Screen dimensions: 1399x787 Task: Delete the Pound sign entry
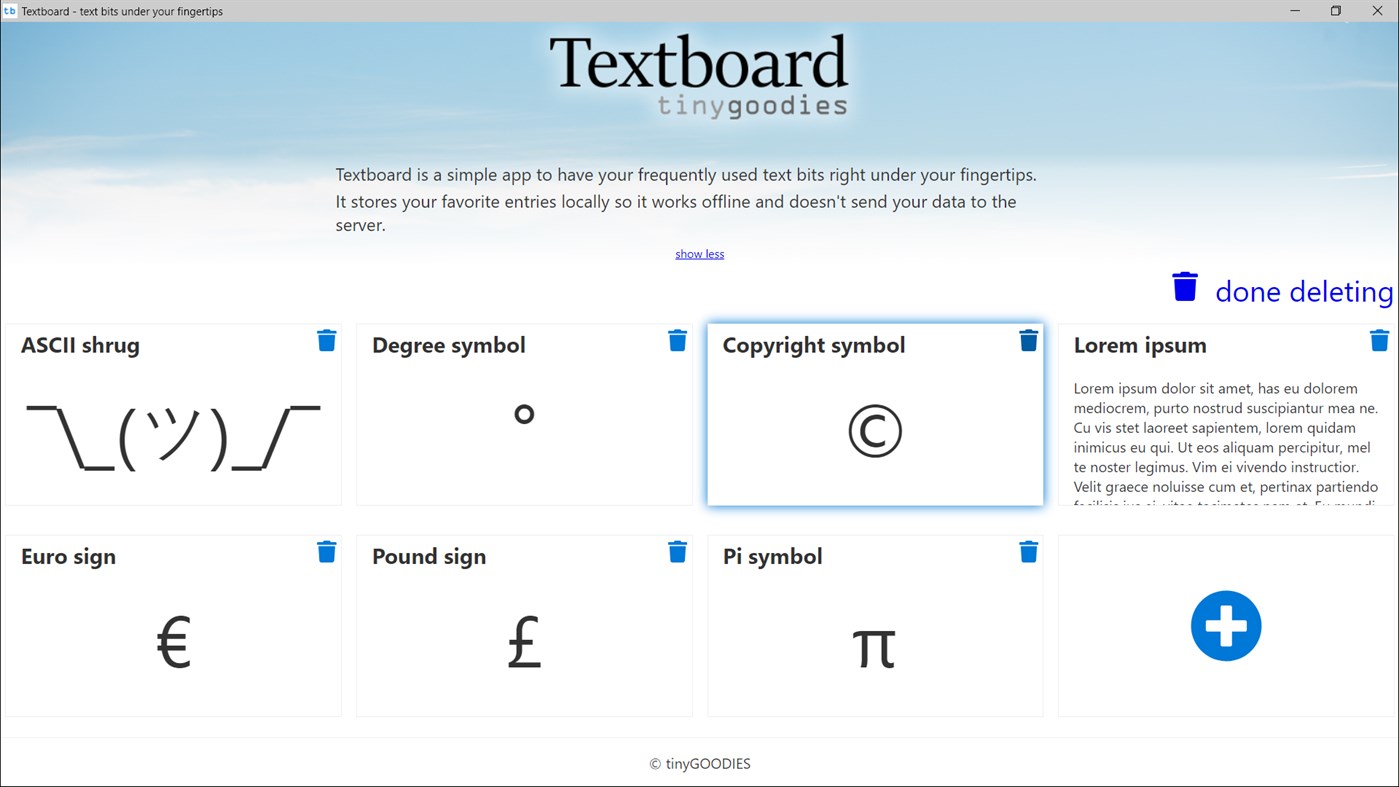[x=677, y=551]
